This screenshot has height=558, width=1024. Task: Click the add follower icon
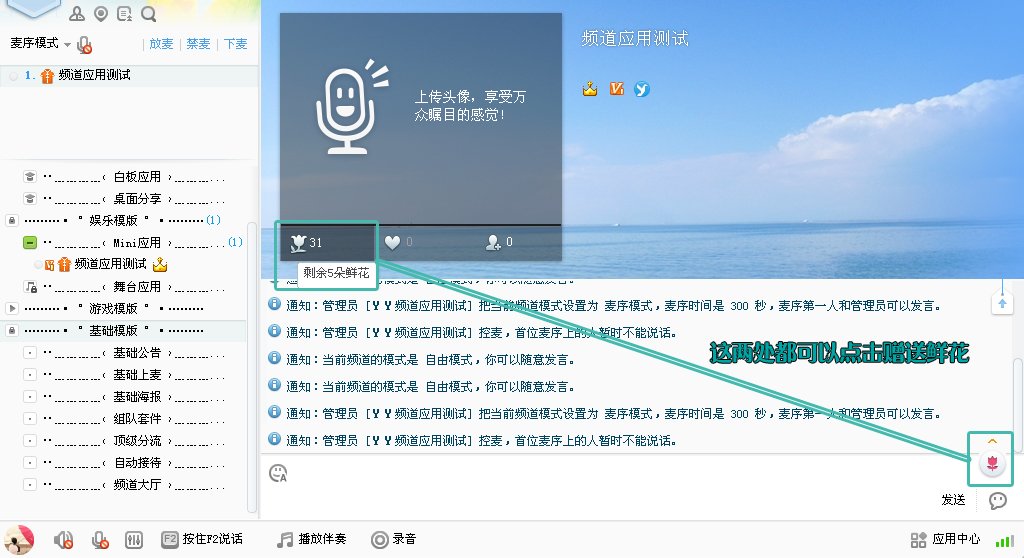(493, 242)
